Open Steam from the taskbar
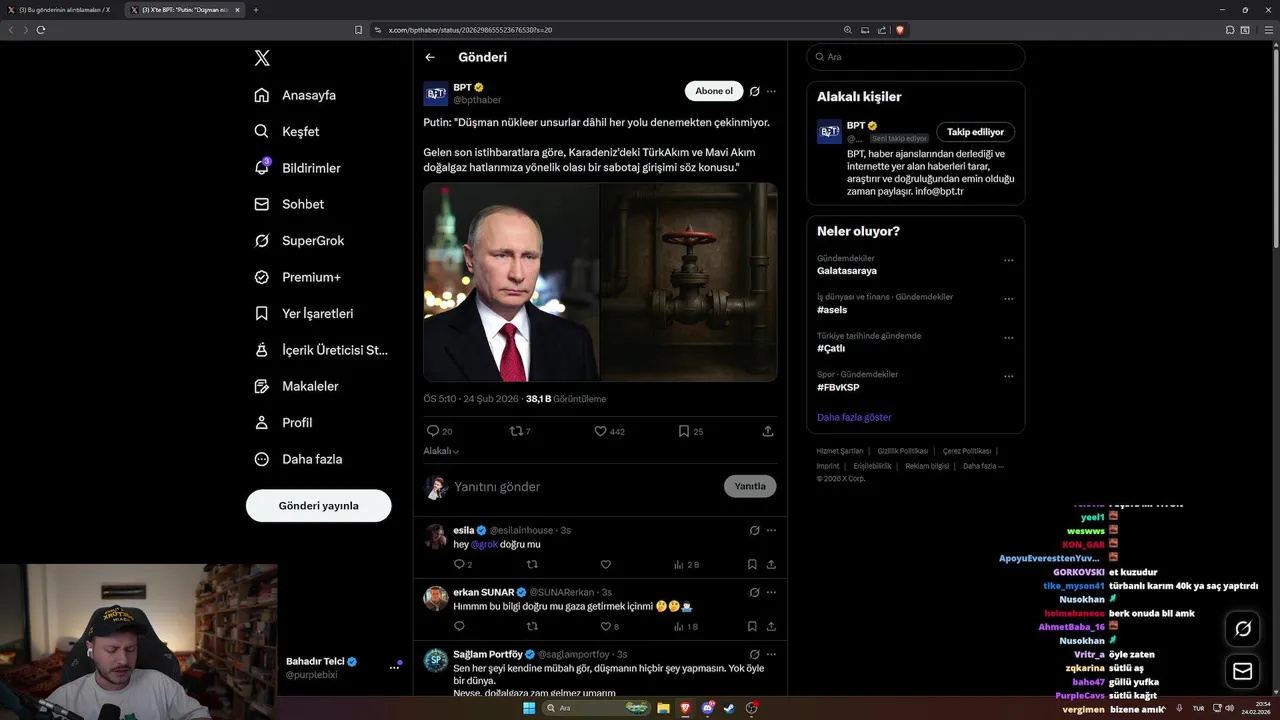The height and width of the screenshot is (720, 1280). point(729,708)
